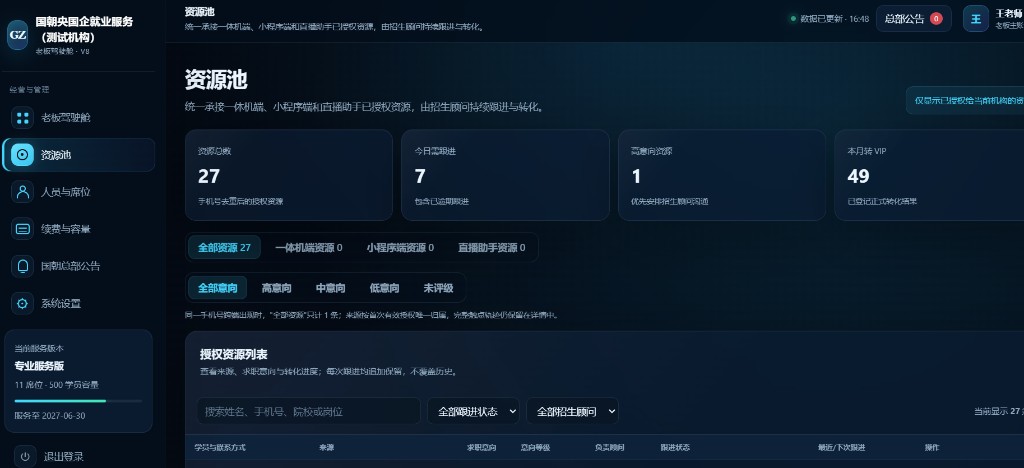The width and height of the screenshot is (1024, 468).
Task: Click the authorized-only notice banner 仅显示已授权给当前机构
Action: click(965, 101)
